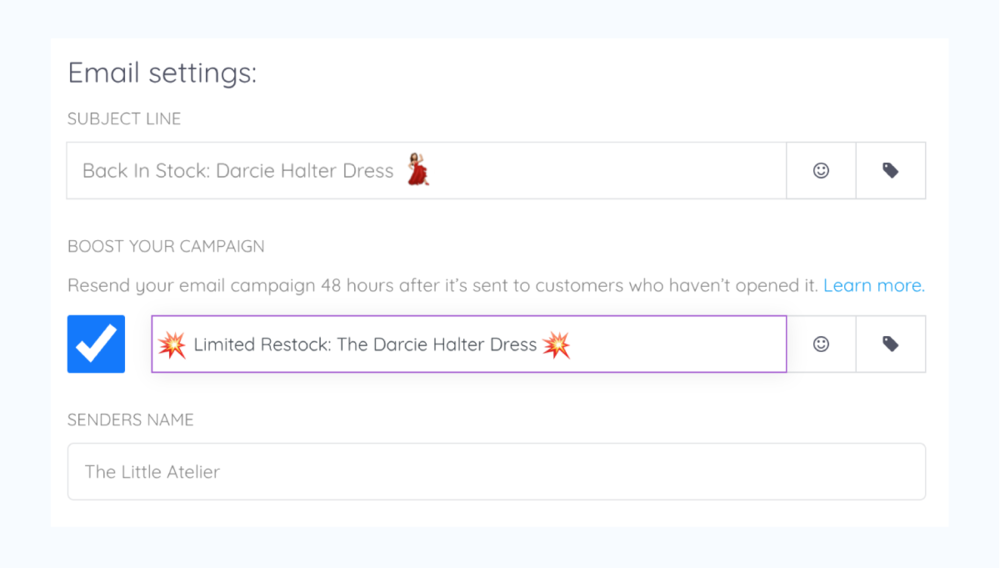Viewport: 1000px width, 568px height.
Task: Open emoji picker for the subject line
Action: pyautogui.click(x=821, y=171)
